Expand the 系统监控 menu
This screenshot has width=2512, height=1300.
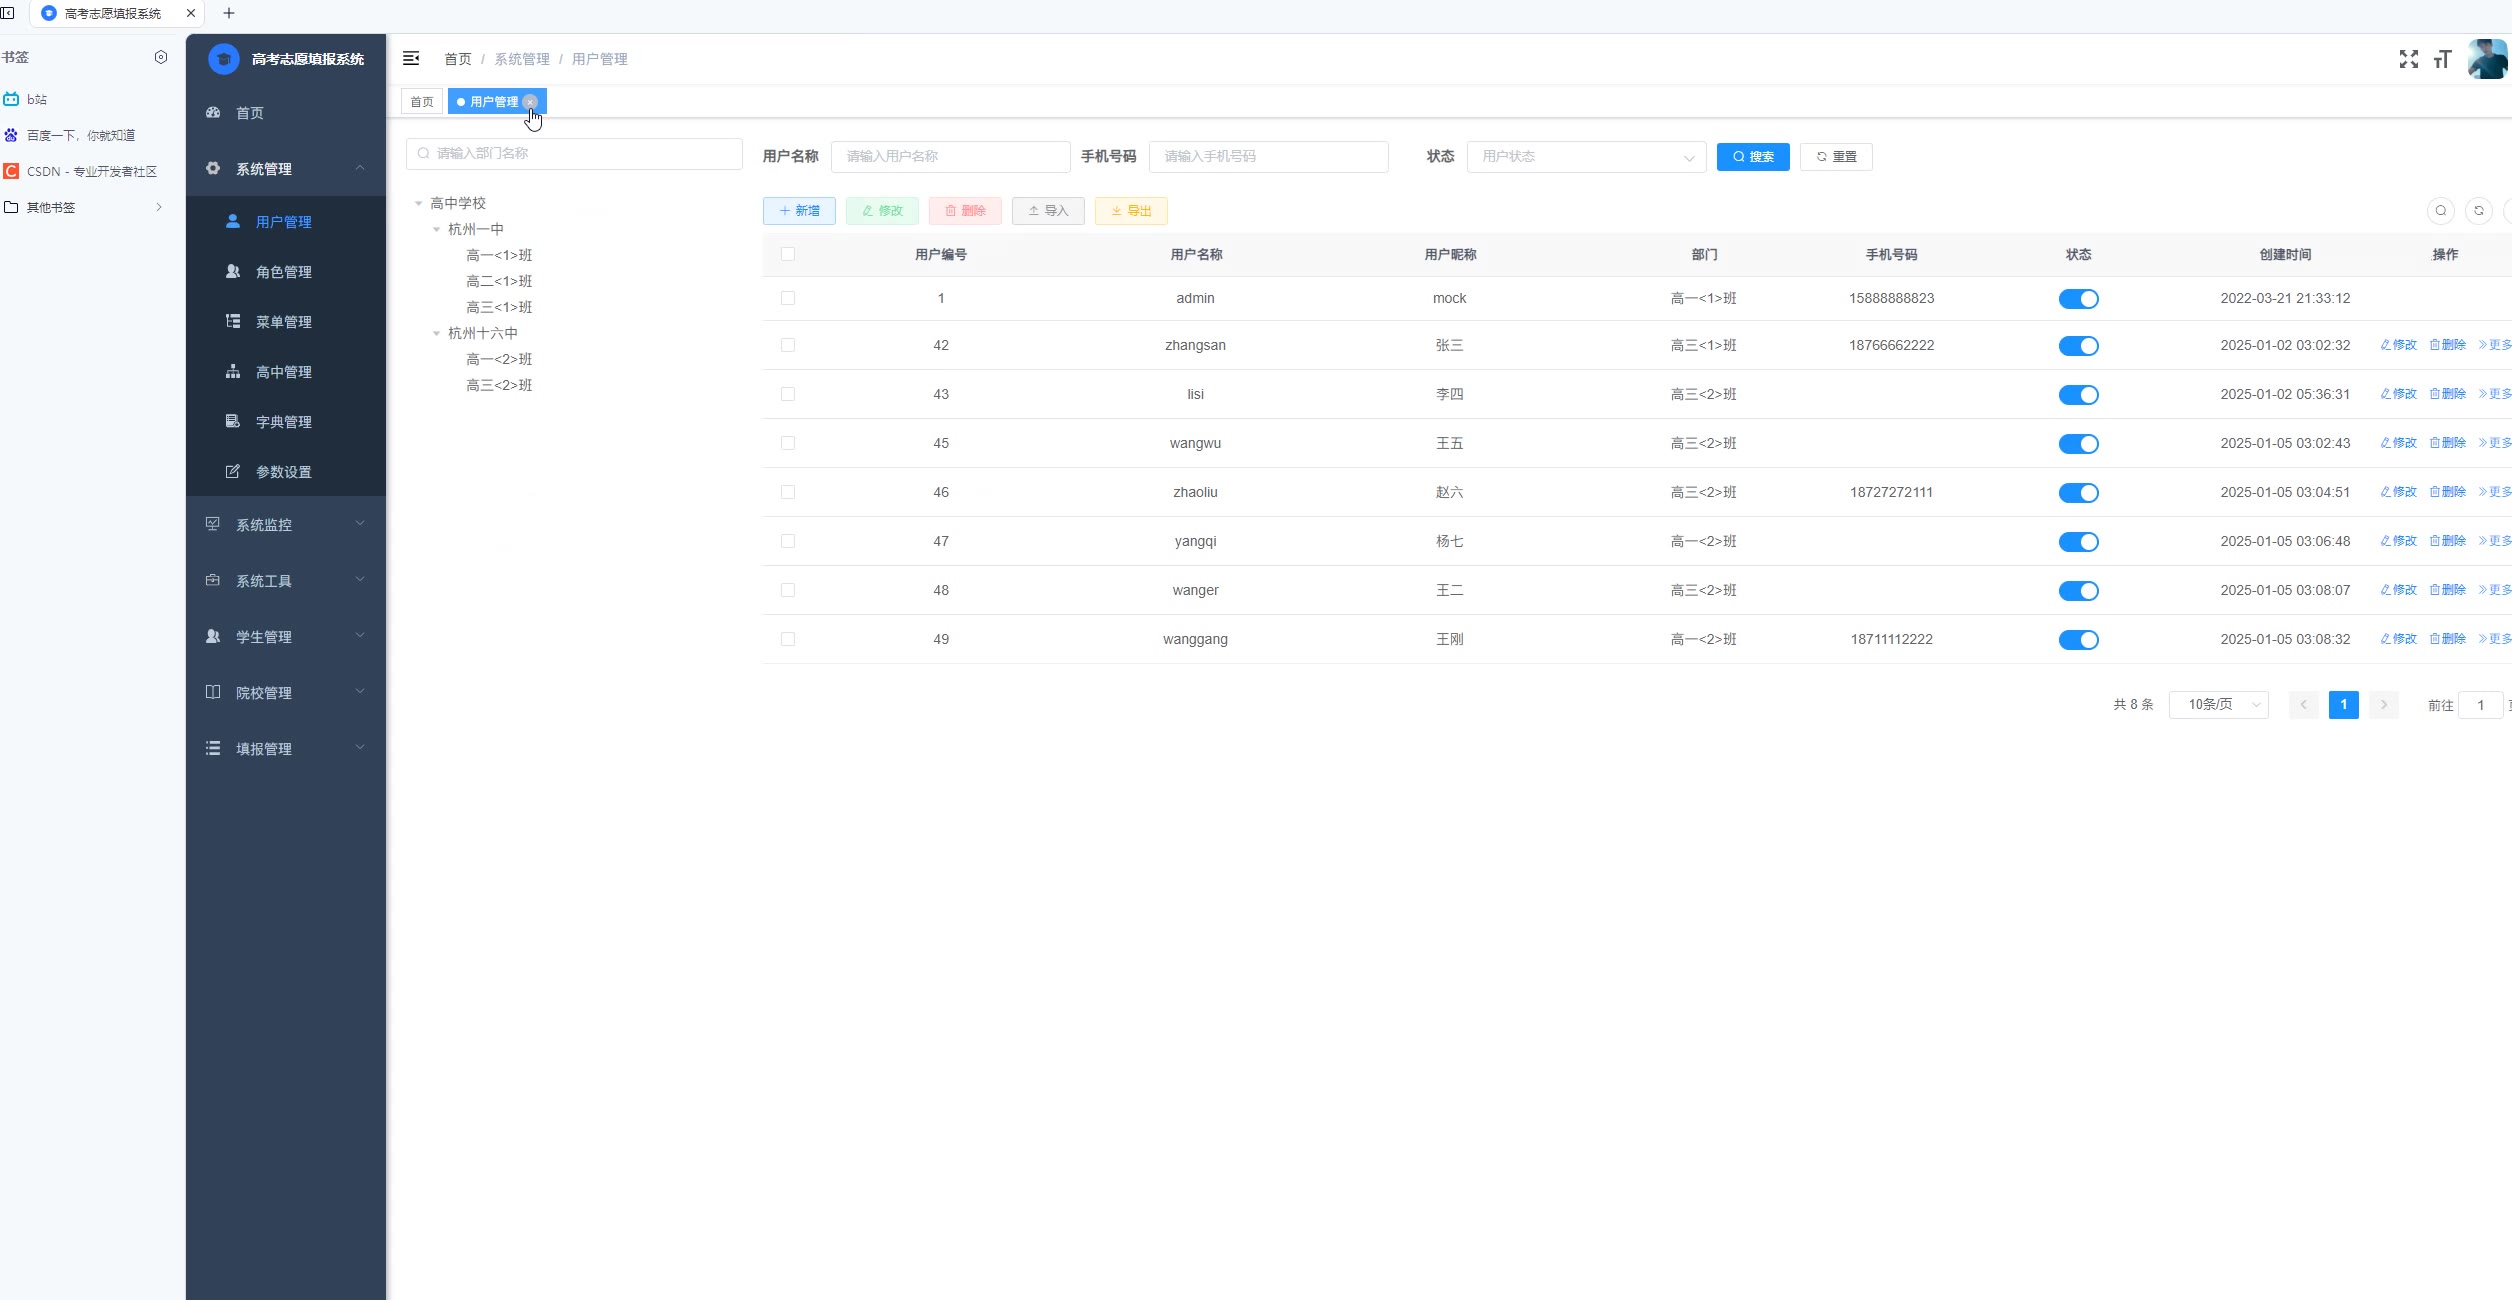[x=286, y=525]
